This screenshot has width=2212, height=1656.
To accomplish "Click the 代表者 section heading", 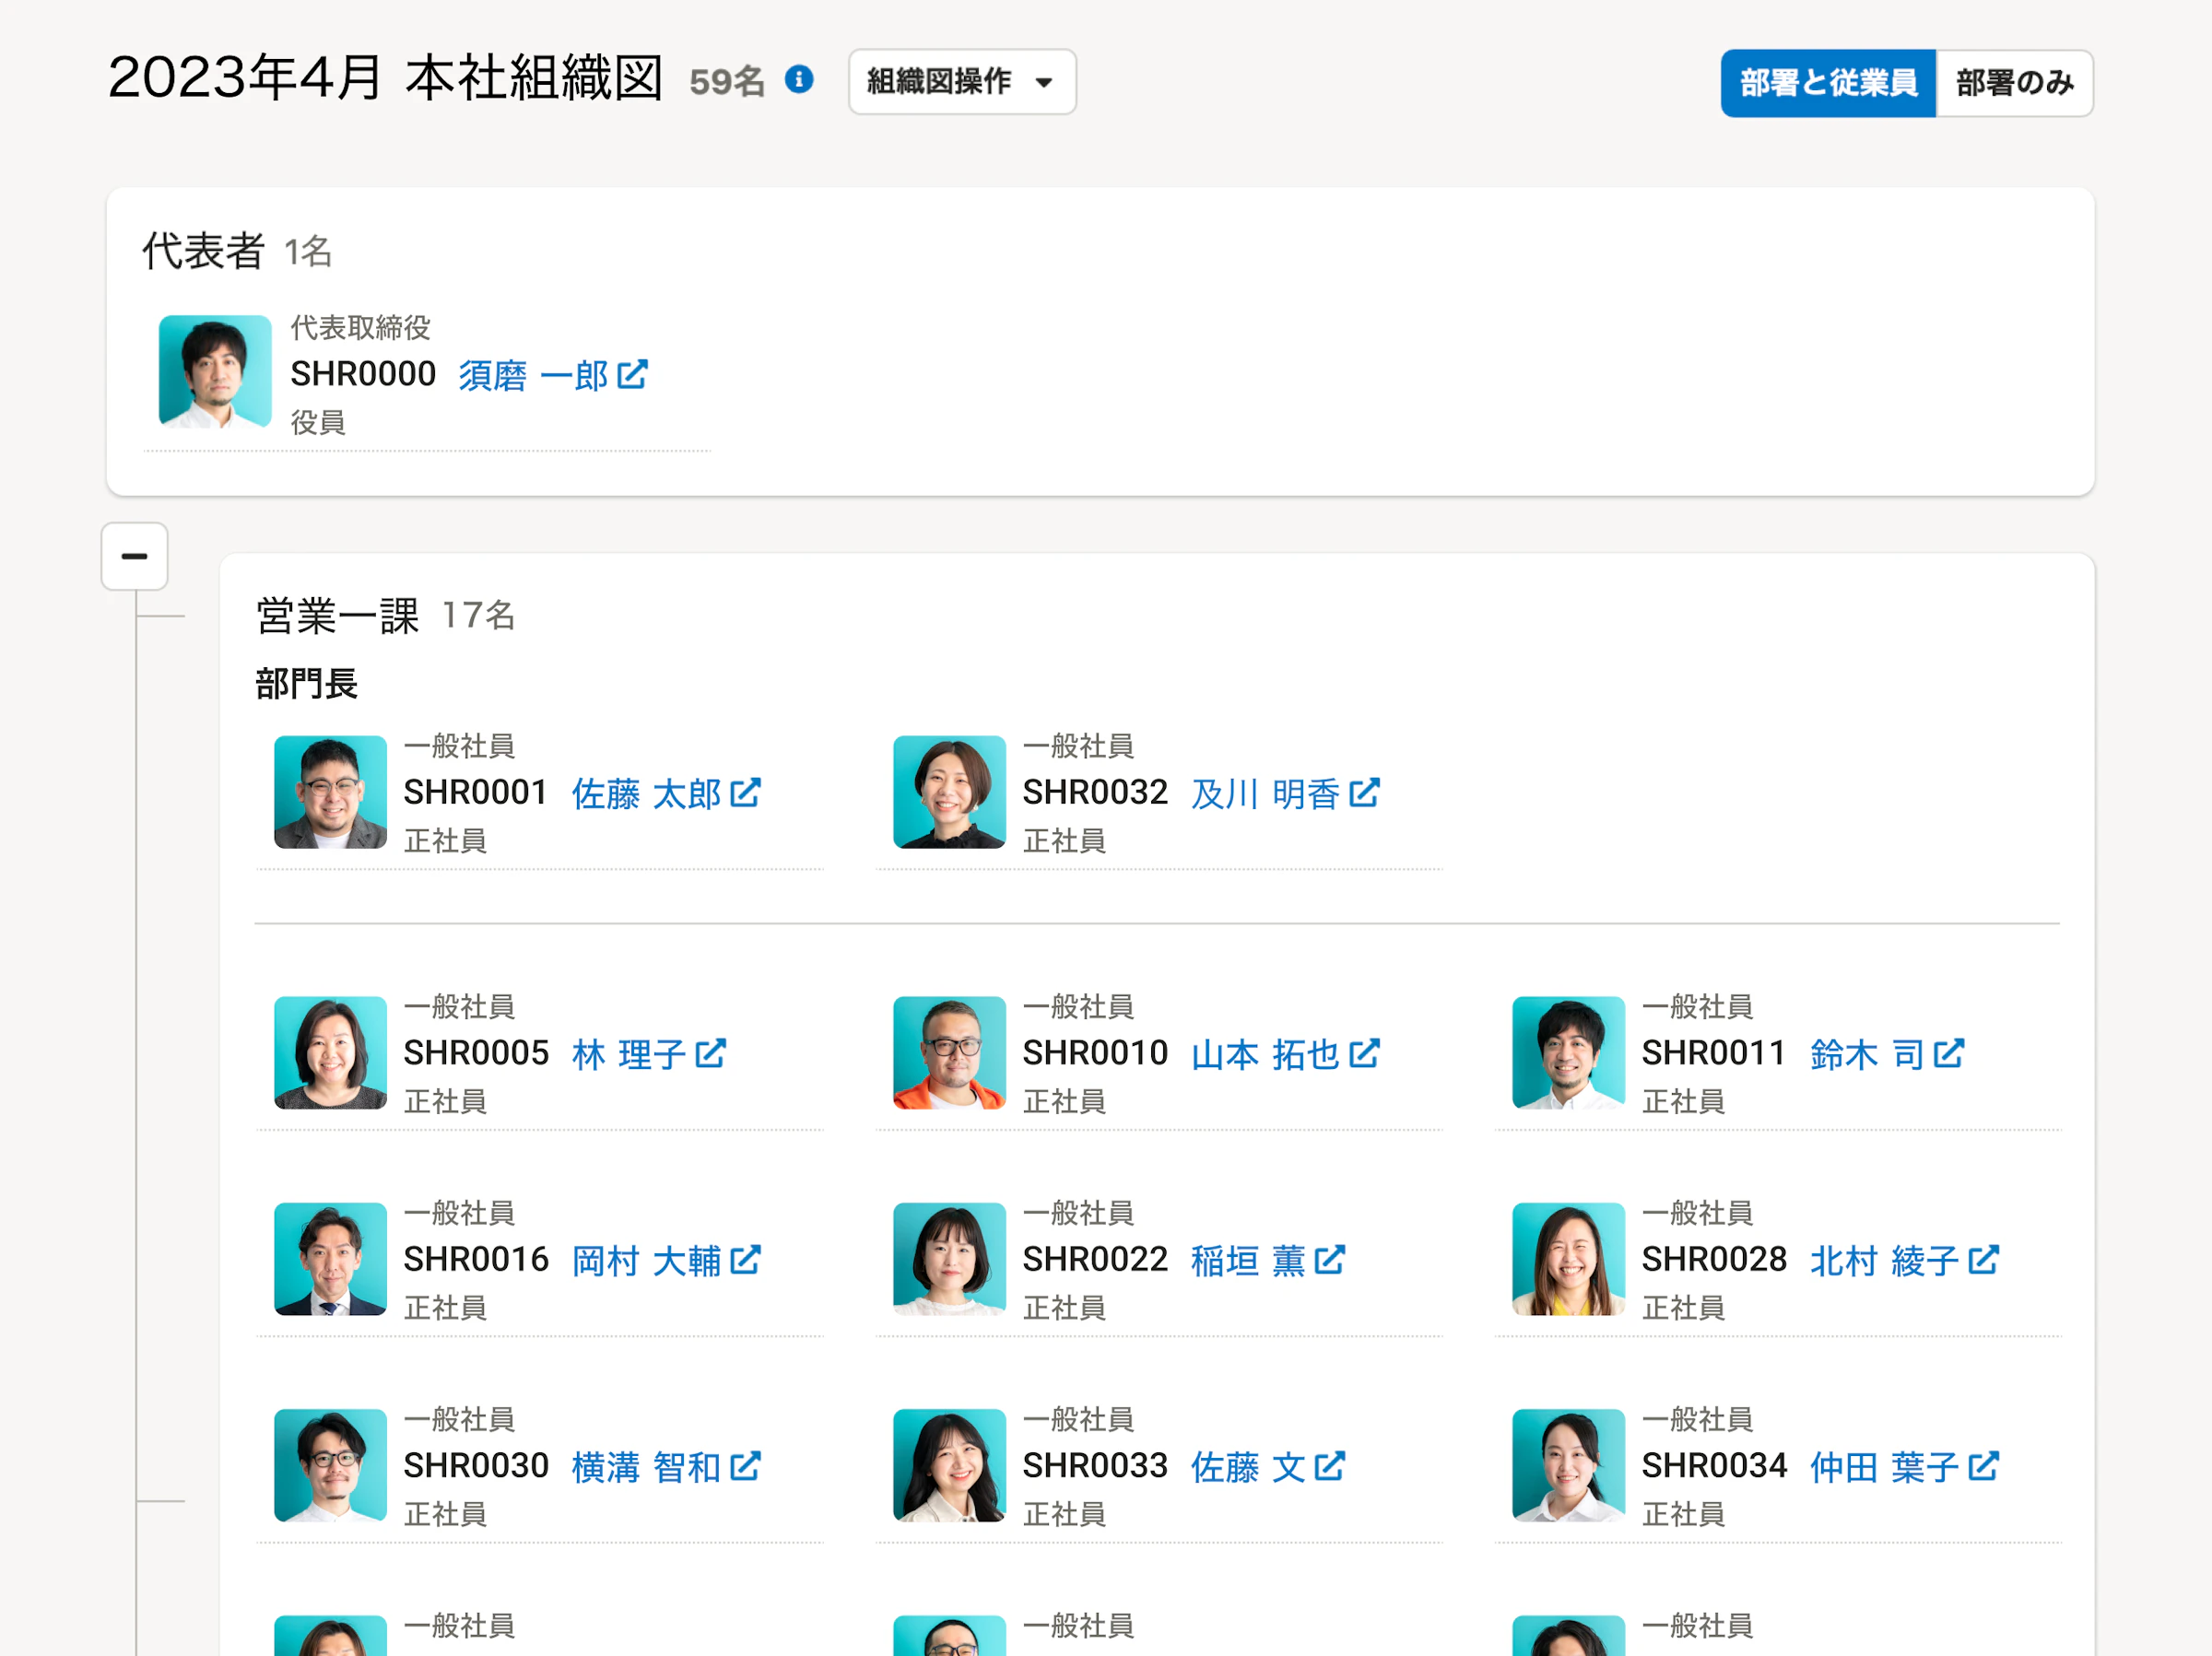I will (x=203, y=250).
